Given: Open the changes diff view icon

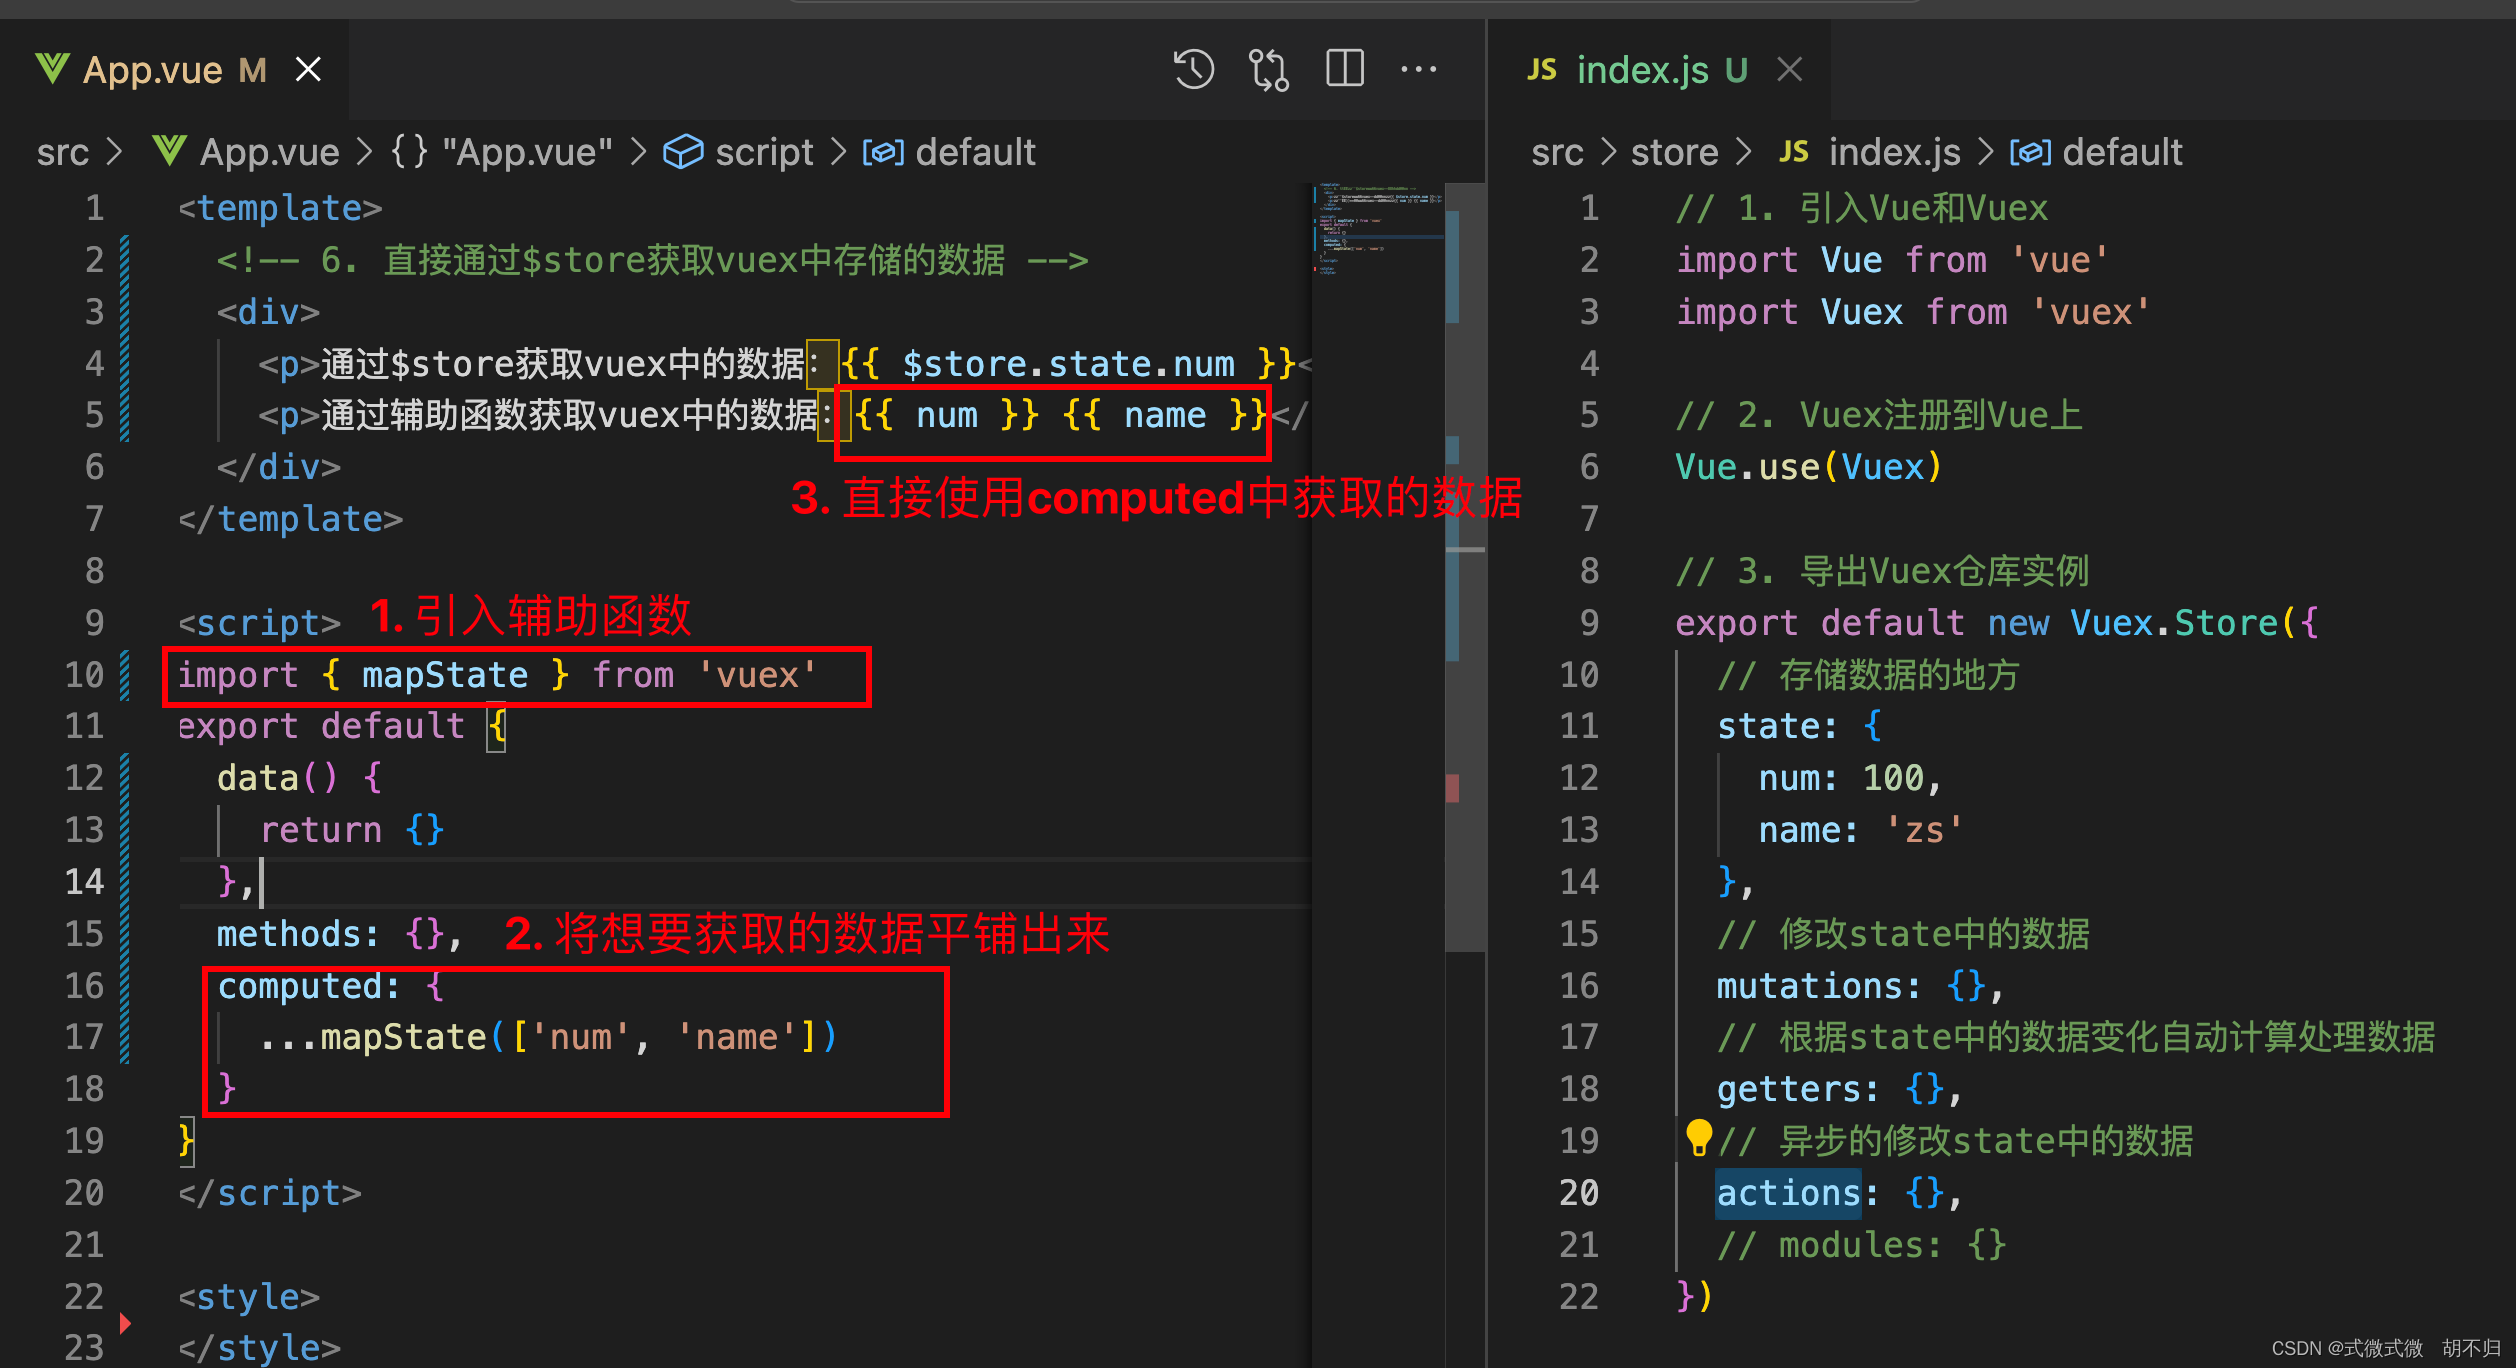Looking at the screenshot, I should tap(1267, 68).
